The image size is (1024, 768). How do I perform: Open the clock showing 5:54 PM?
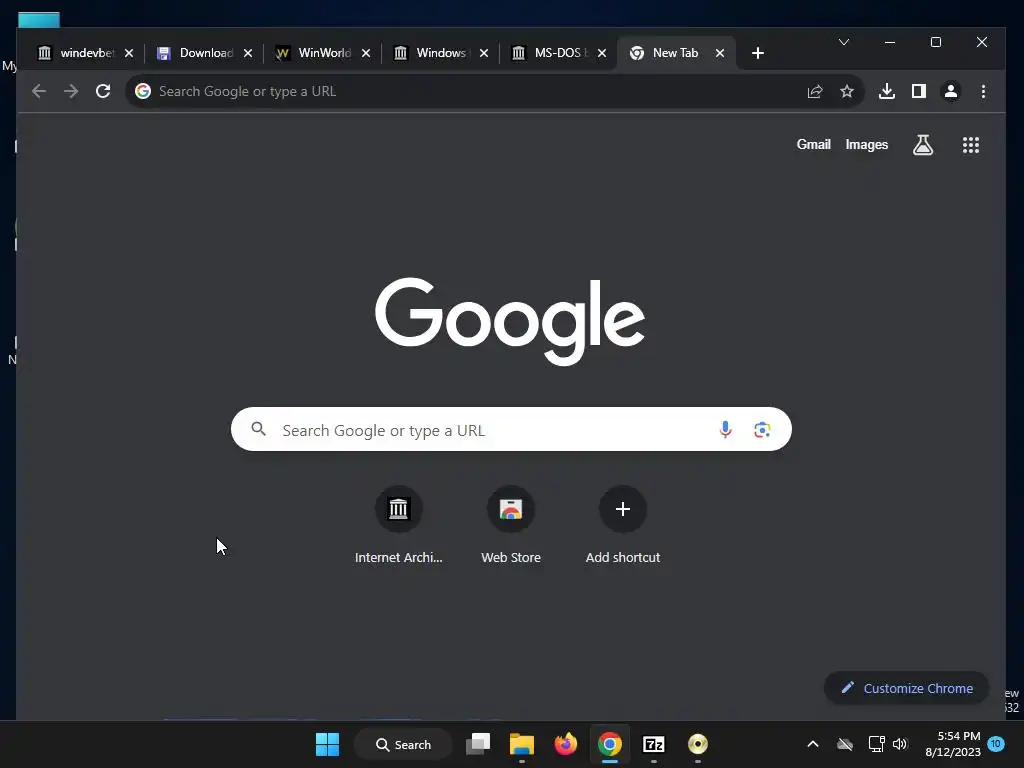point(953,744)
